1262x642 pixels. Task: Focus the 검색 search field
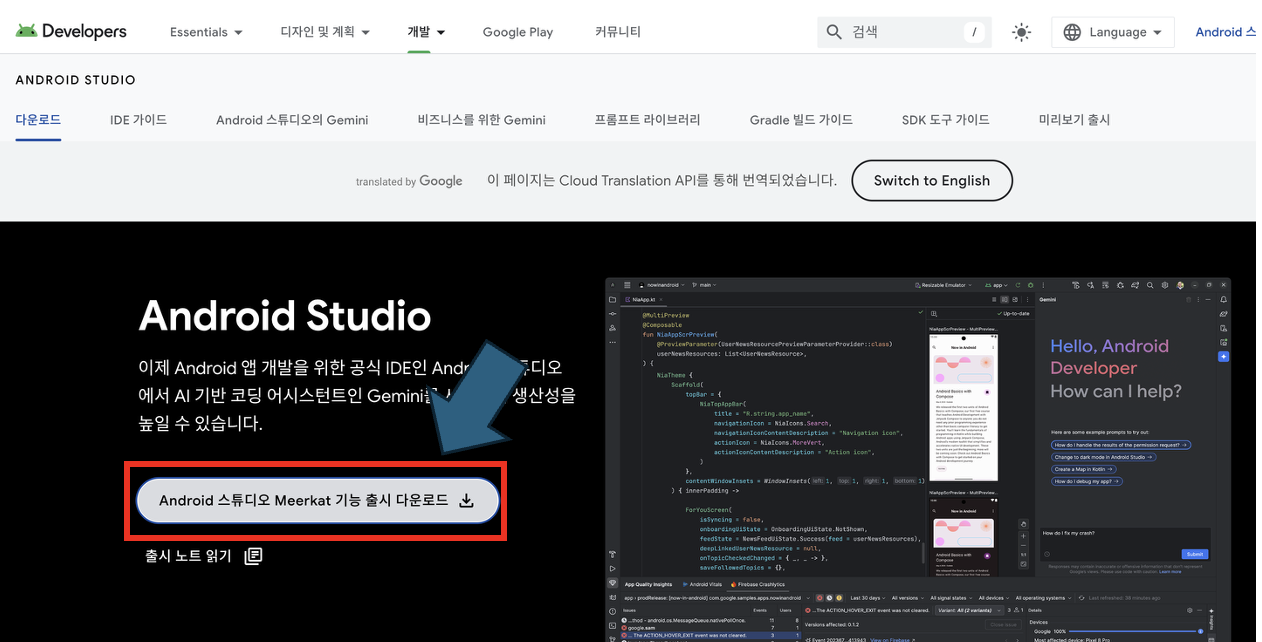coord(904,32)
